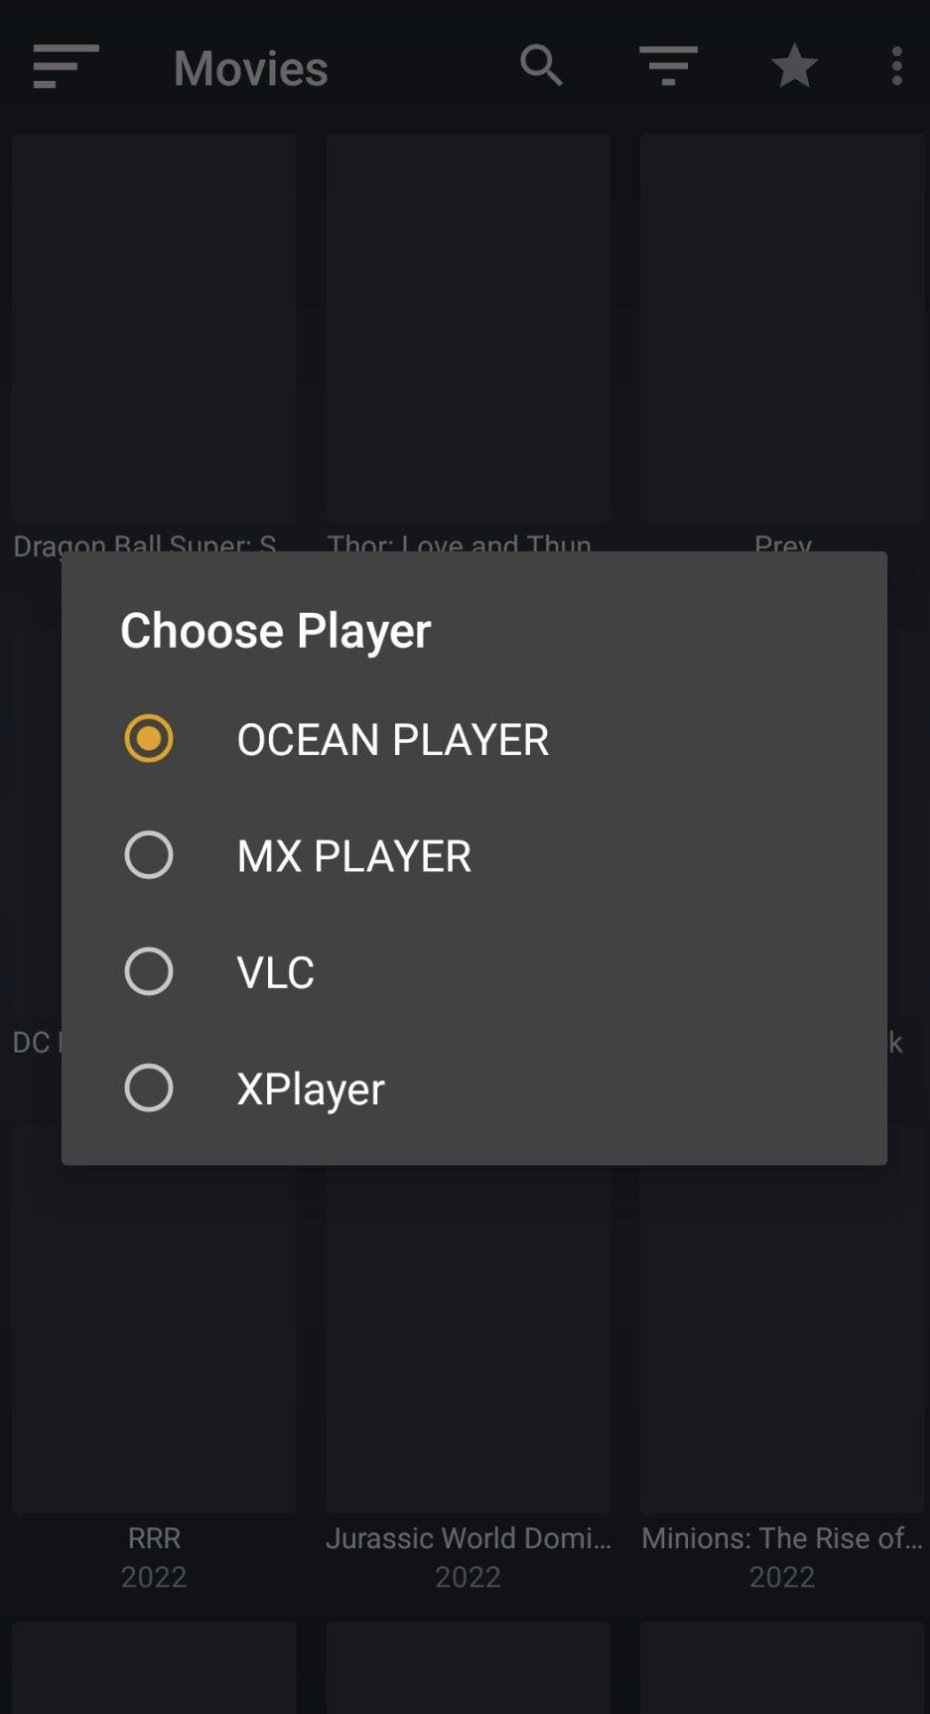This screenshot has width=930, height=1714.
Task: Open the filter icon next to search
Action: (667, 65)
